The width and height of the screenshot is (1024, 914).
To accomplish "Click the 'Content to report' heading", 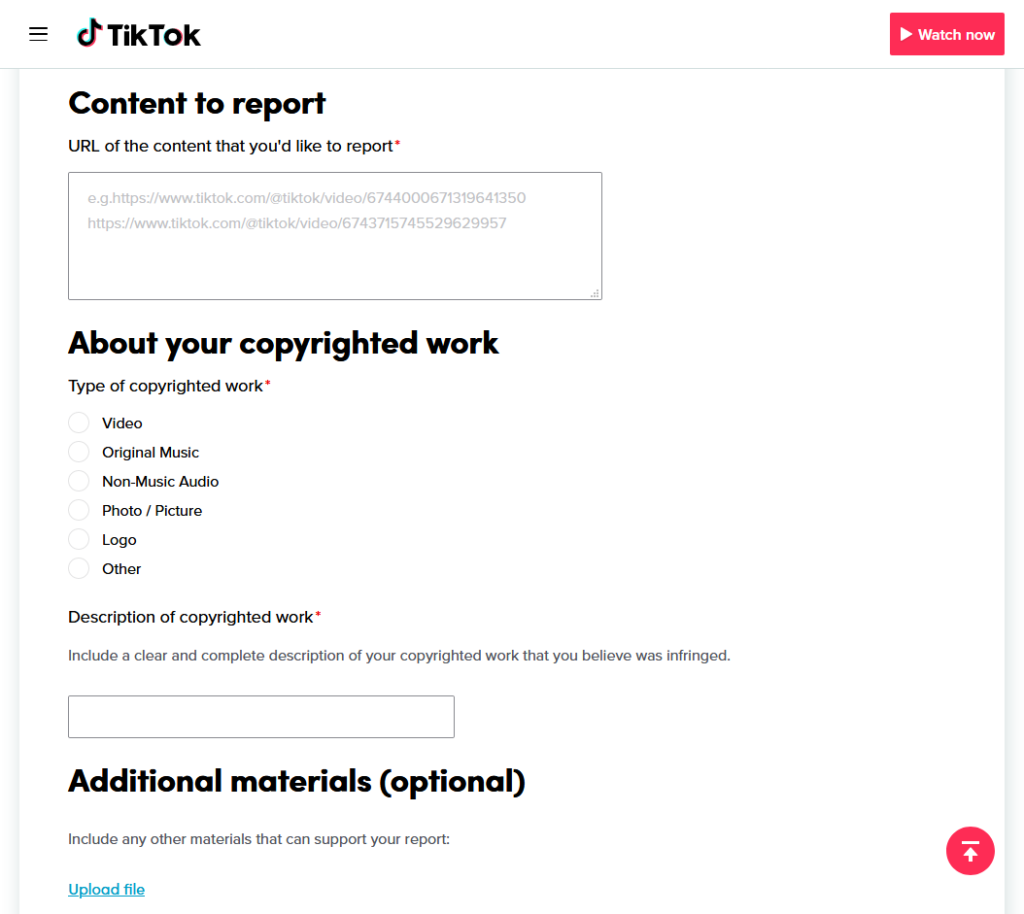I will point(197,104).
